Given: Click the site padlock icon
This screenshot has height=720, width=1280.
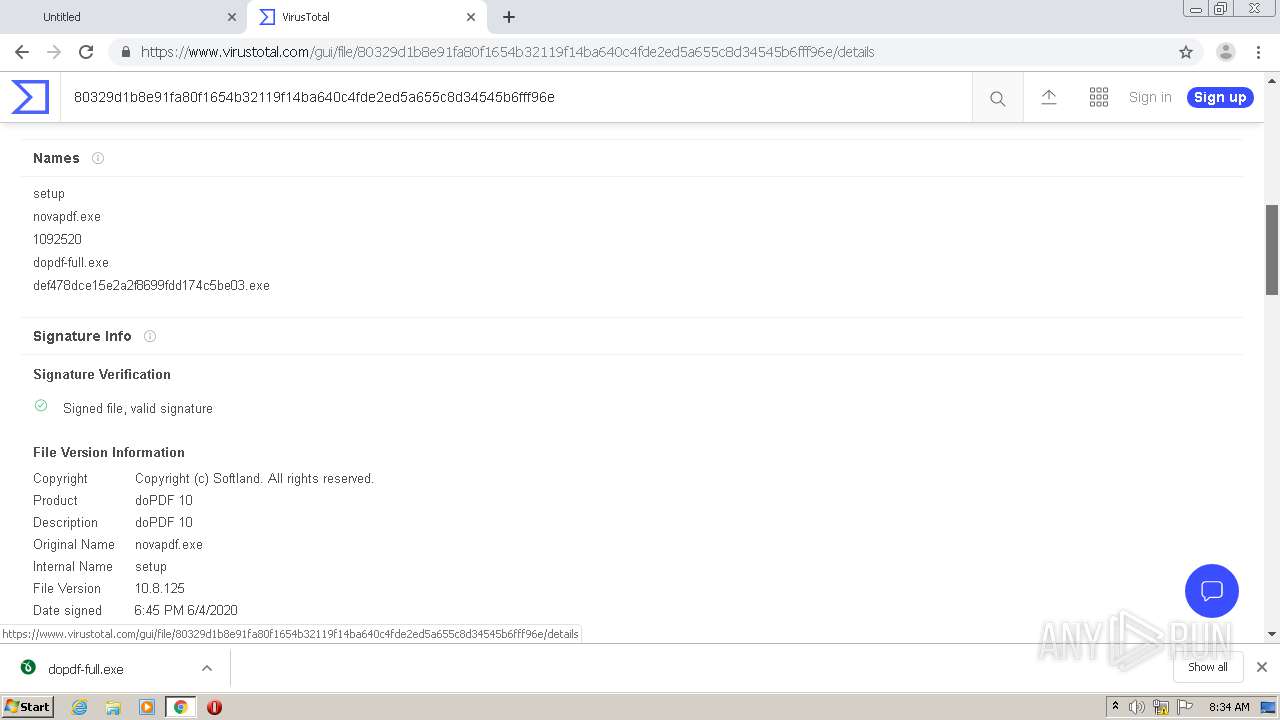Looking at the screenshot, I should coord(125,52).
